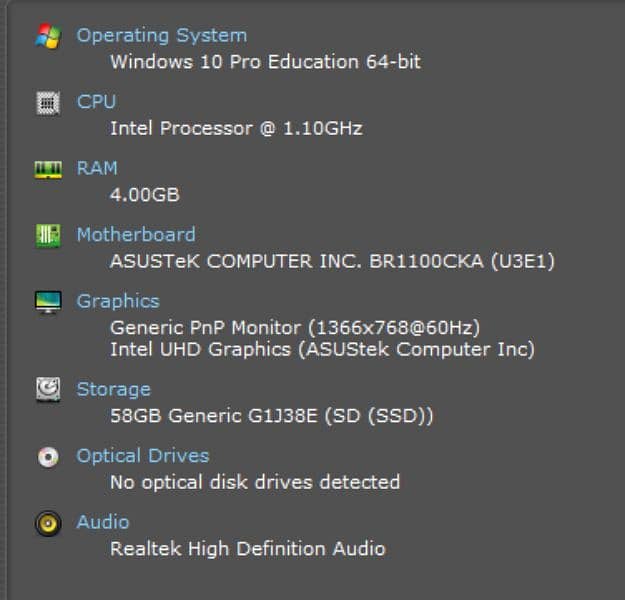Open the Storage section link

[x=113, y=389]
